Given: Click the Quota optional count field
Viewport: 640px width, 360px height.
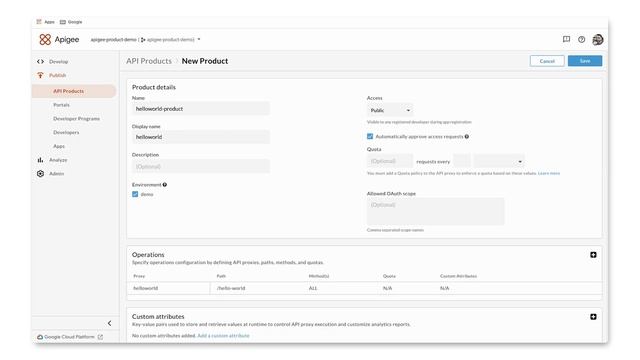Looking at the screenshot, I should coord(390,161).
